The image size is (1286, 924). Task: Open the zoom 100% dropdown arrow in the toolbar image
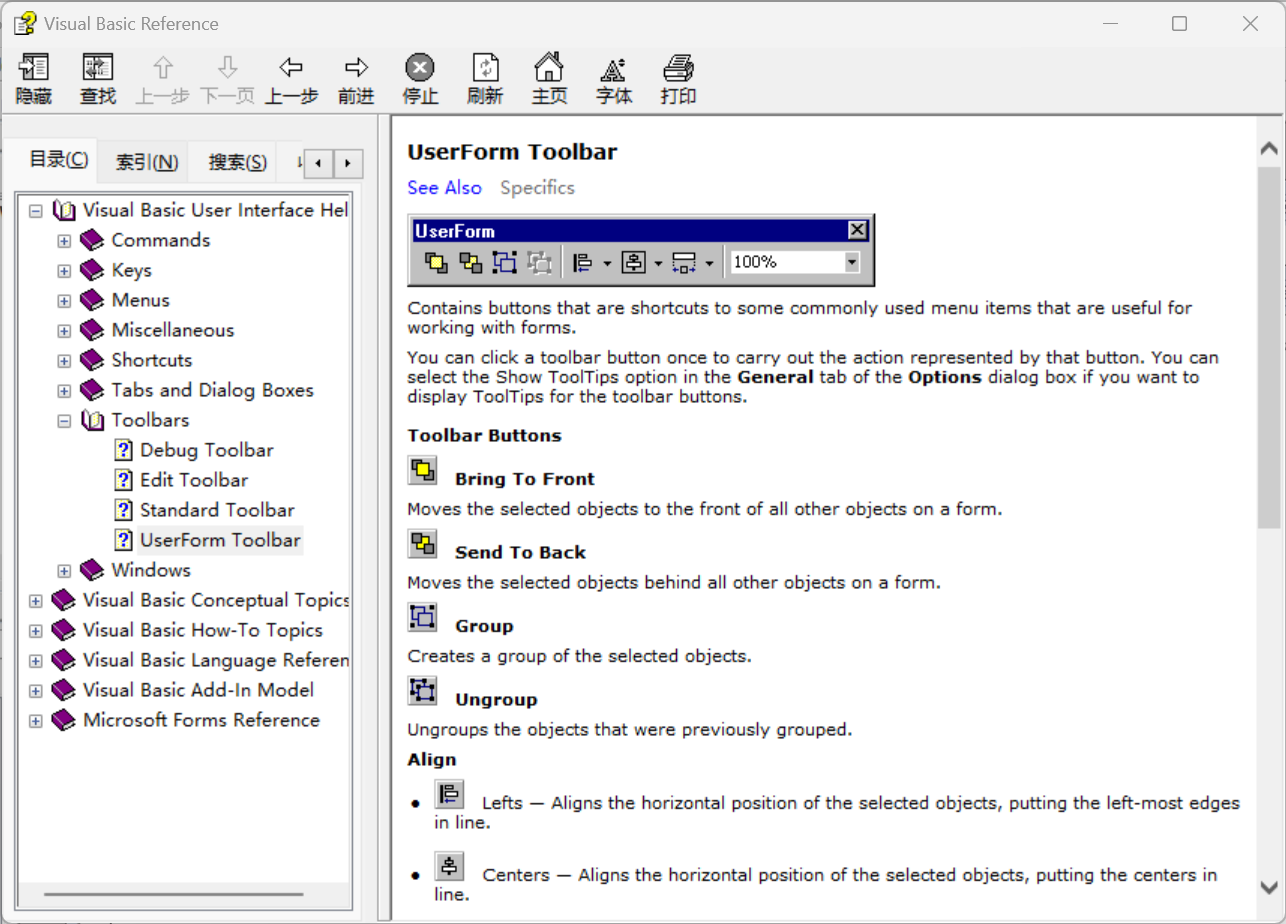pos(852,262)
